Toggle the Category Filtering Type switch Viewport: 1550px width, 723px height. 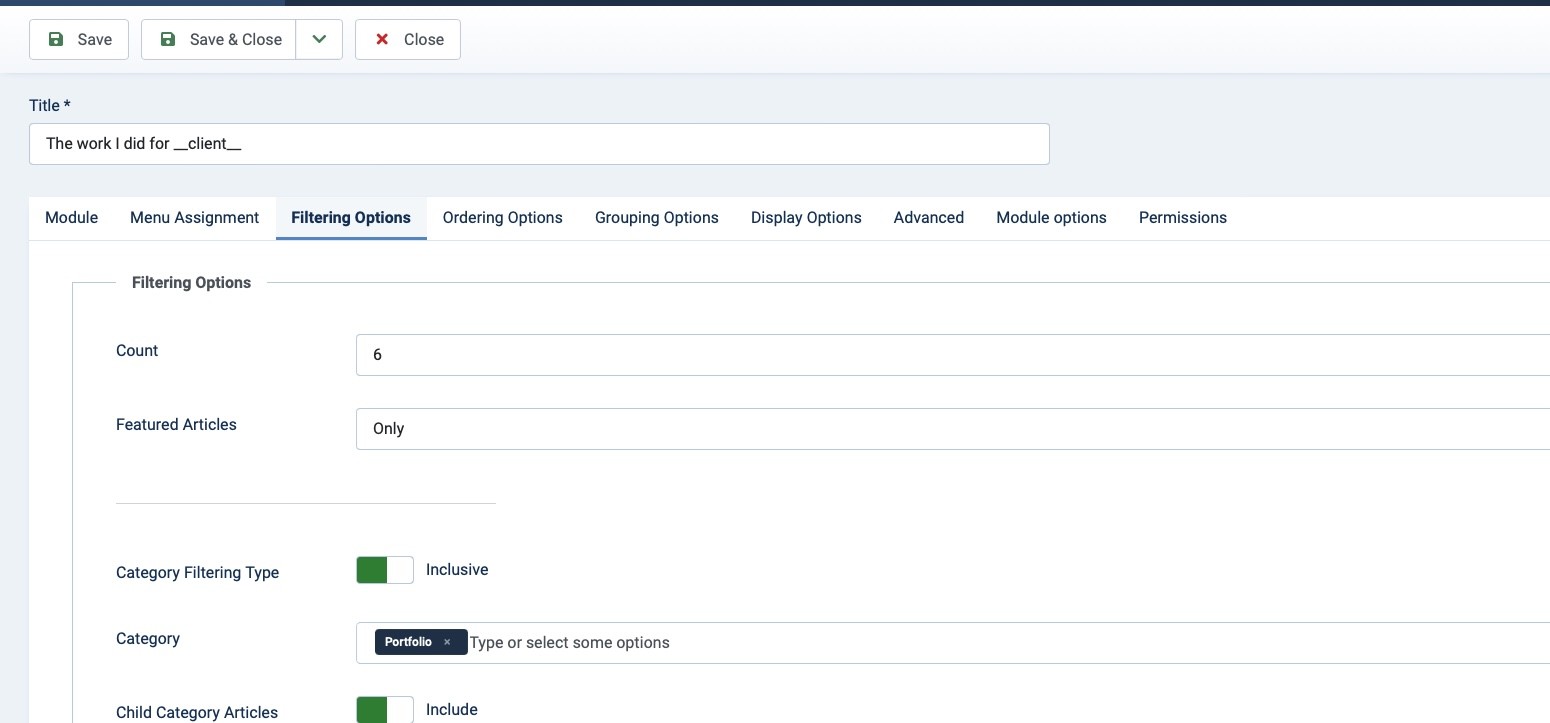pyautogui.click(x=385, y=570)
